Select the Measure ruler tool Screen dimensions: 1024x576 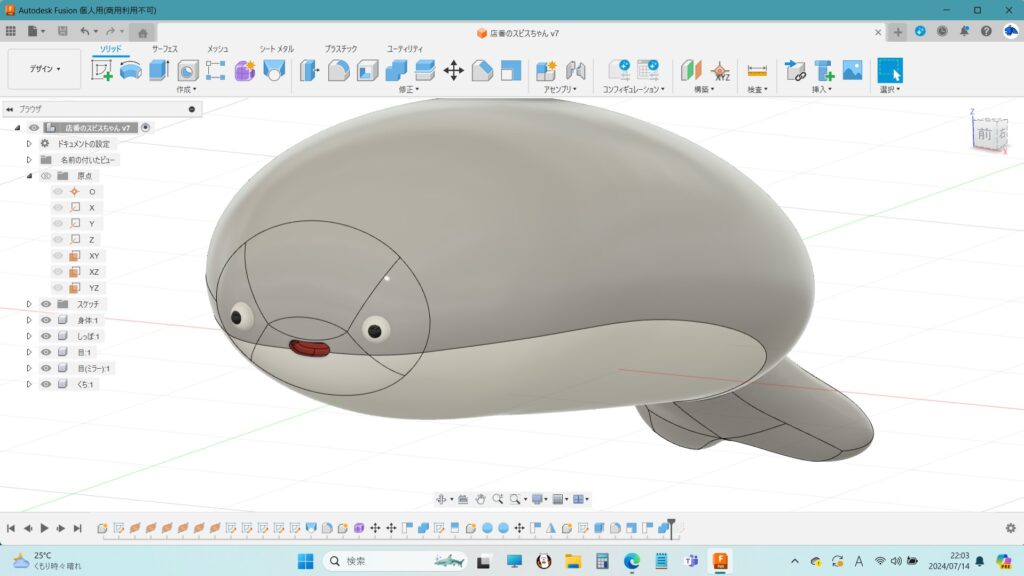757,70
